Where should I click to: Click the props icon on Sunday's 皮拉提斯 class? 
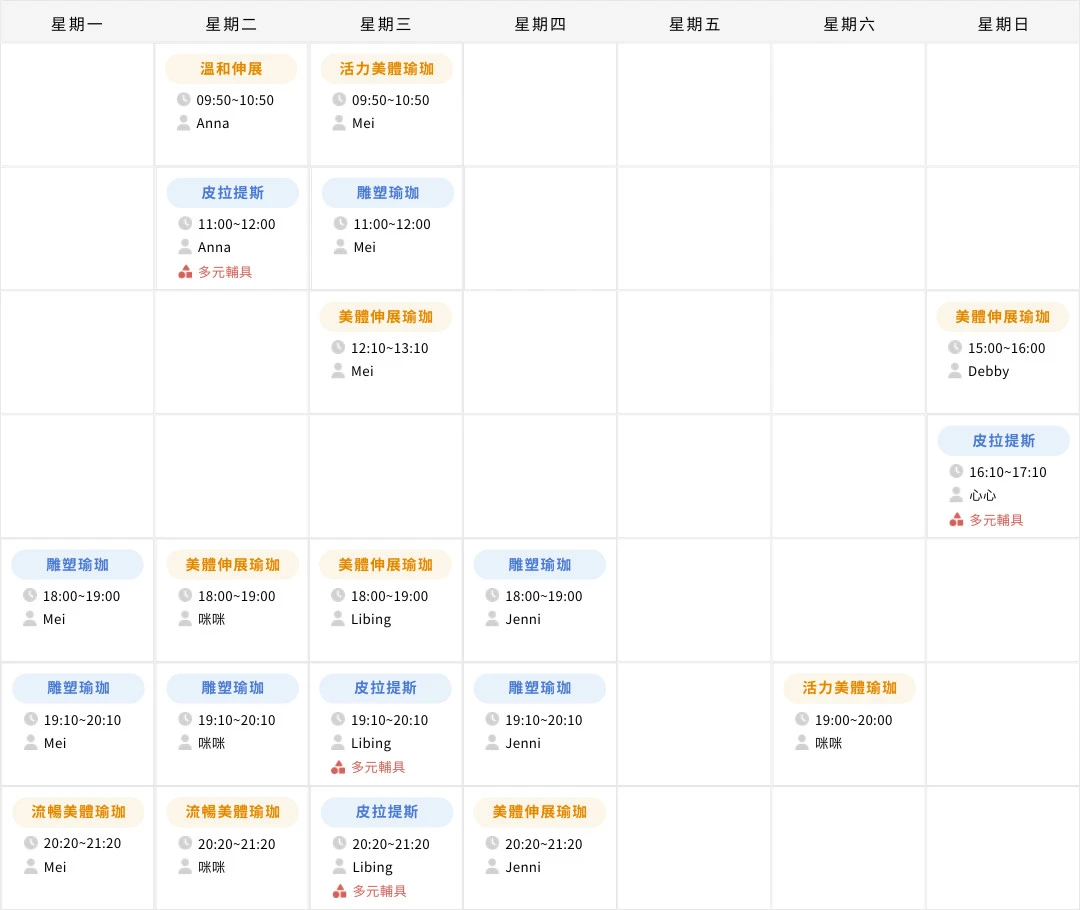pyautogui.click(x=955, y=519)
